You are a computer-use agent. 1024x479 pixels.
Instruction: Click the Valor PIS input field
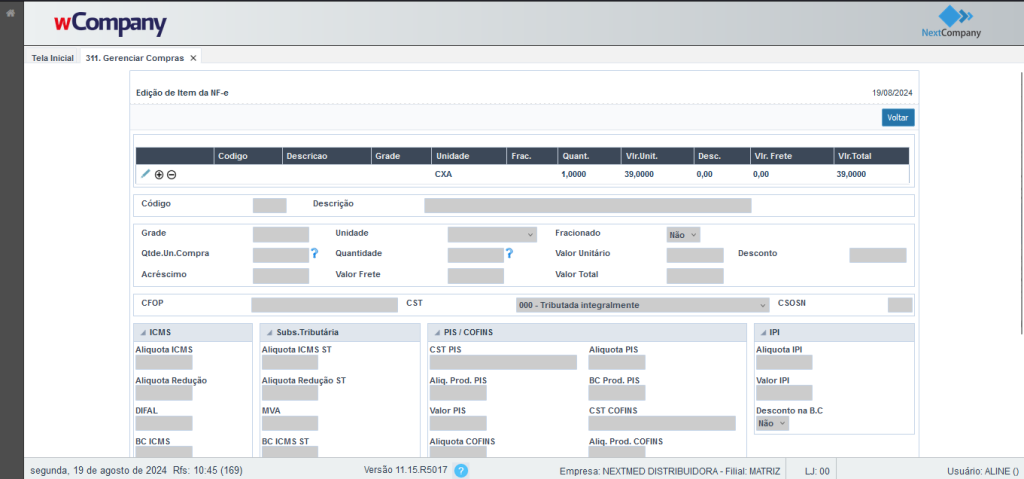click(458, 423)
